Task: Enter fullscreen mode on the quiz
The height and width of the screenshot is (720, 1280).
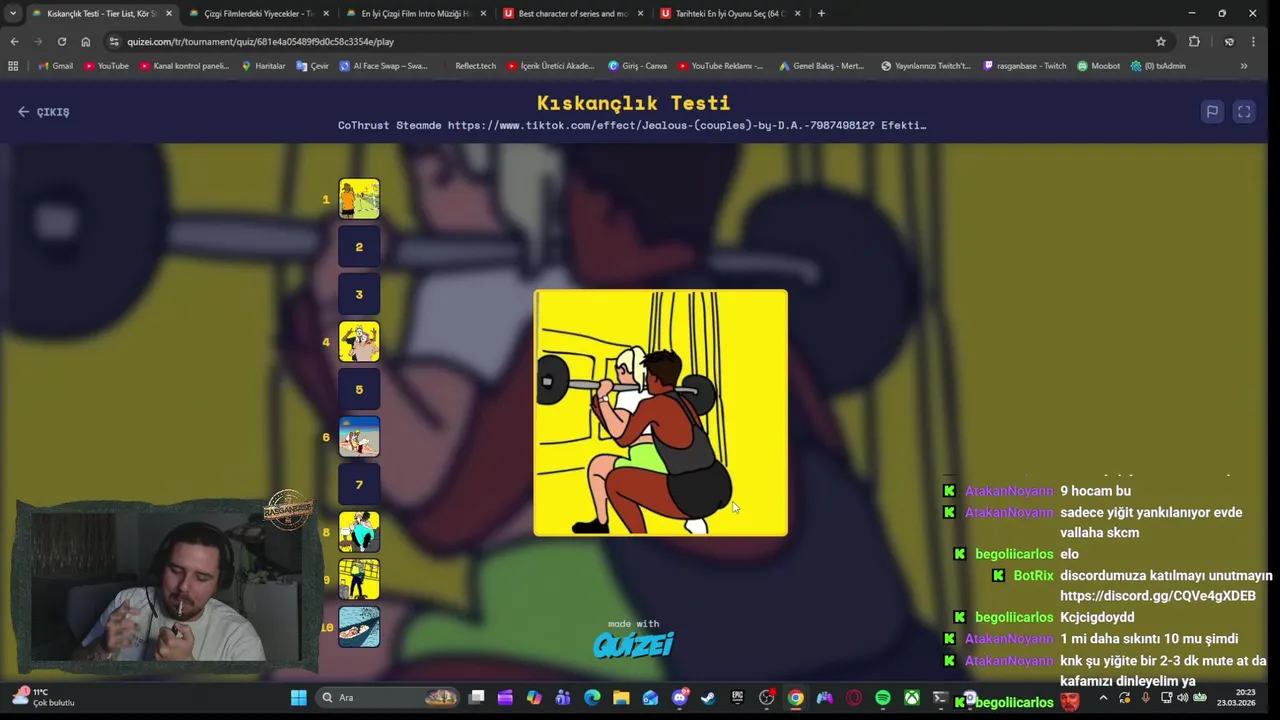Action: coord(1244,112)
